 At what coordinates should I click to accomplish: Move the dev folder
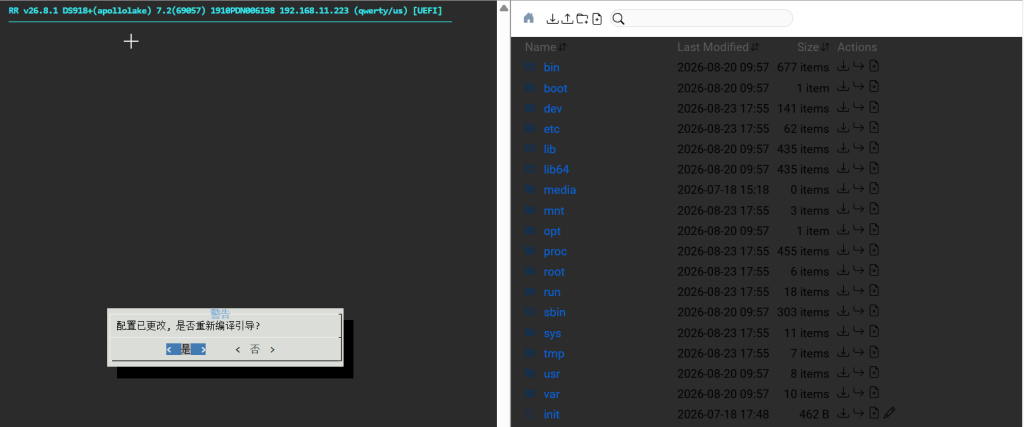(859, 107)
